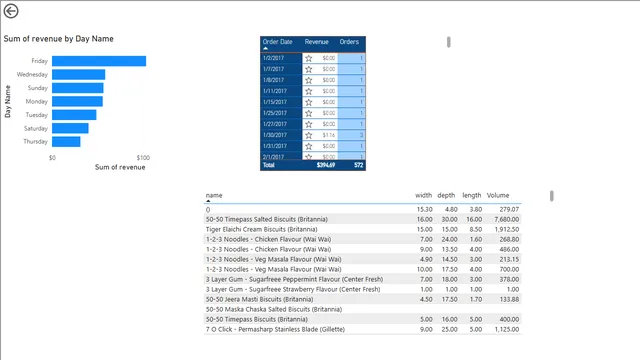Click the star icon in the 1/15/2017 row

309,102
